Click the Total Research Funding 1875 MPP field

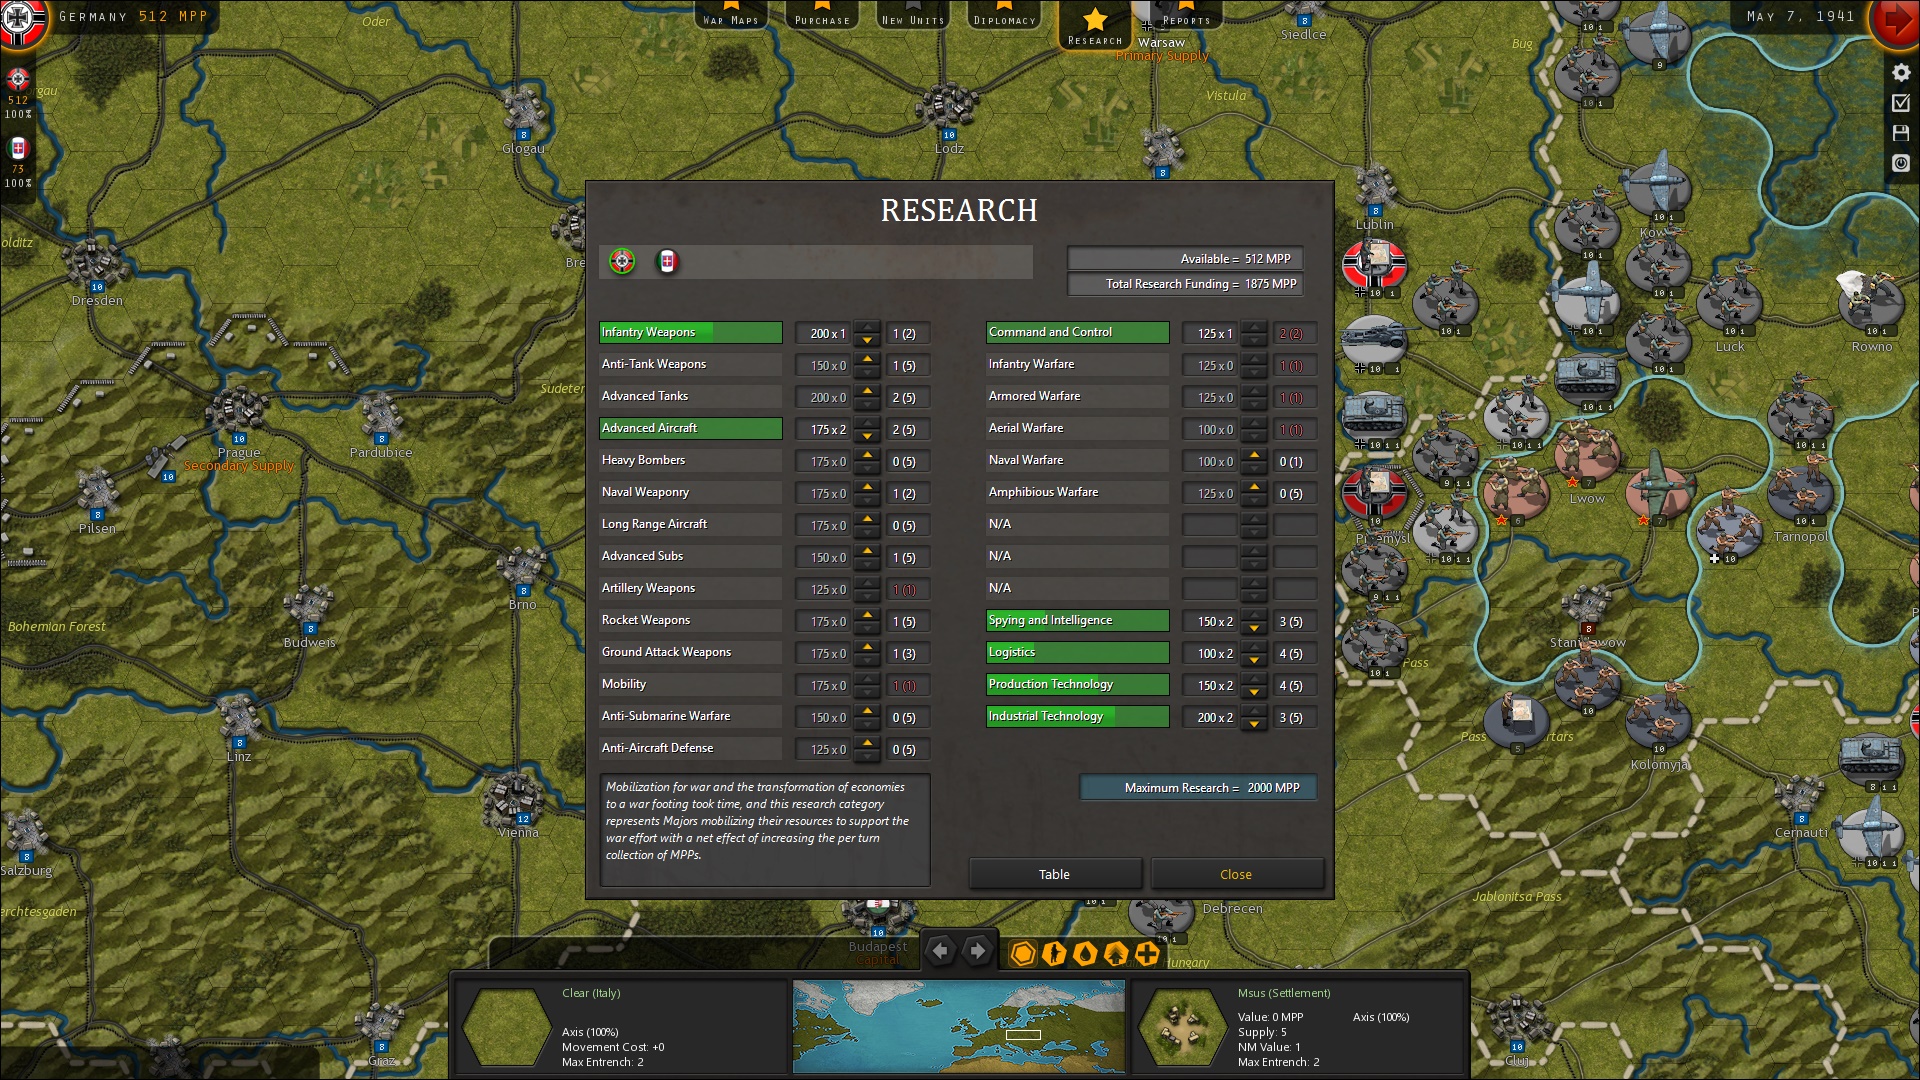pos(1185,284)
